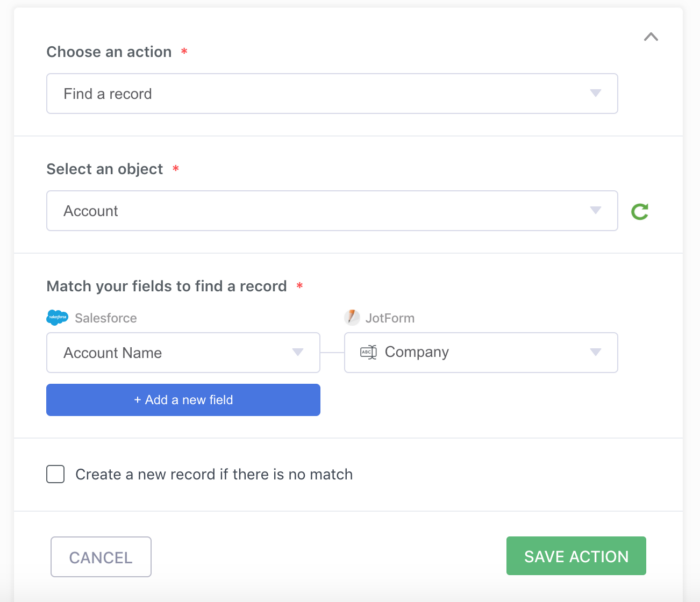700x602 pixels.
Task: Refresh the object list with the green icon
Action: pyautogui.click(x=640, y=211)
